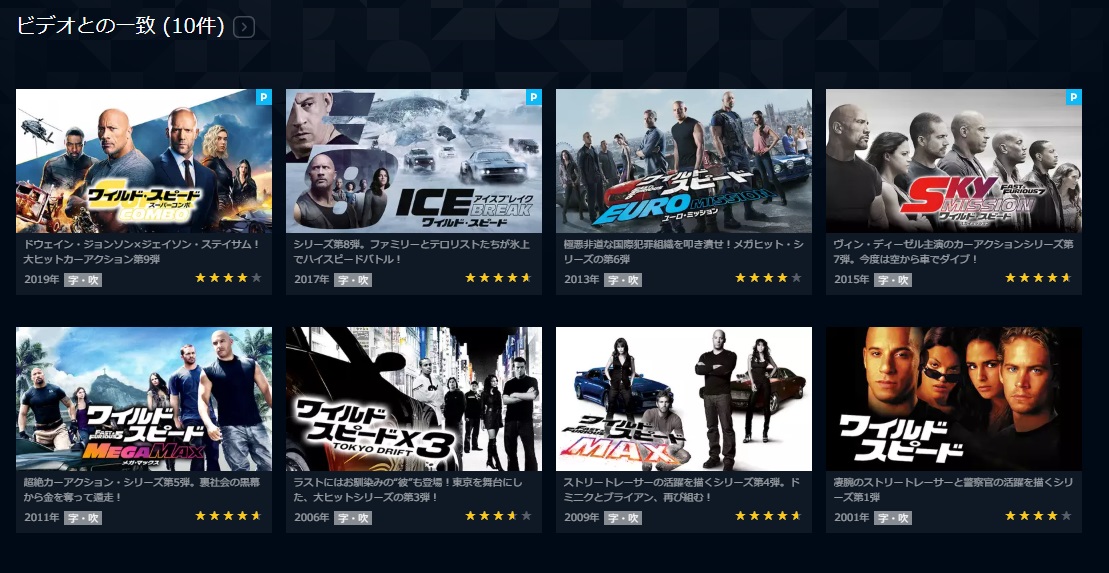The height and width of the screenshot is (573, 1109).
Task: Click the 字・吹 badge on the 2011 movie
Action: (83, 518)
